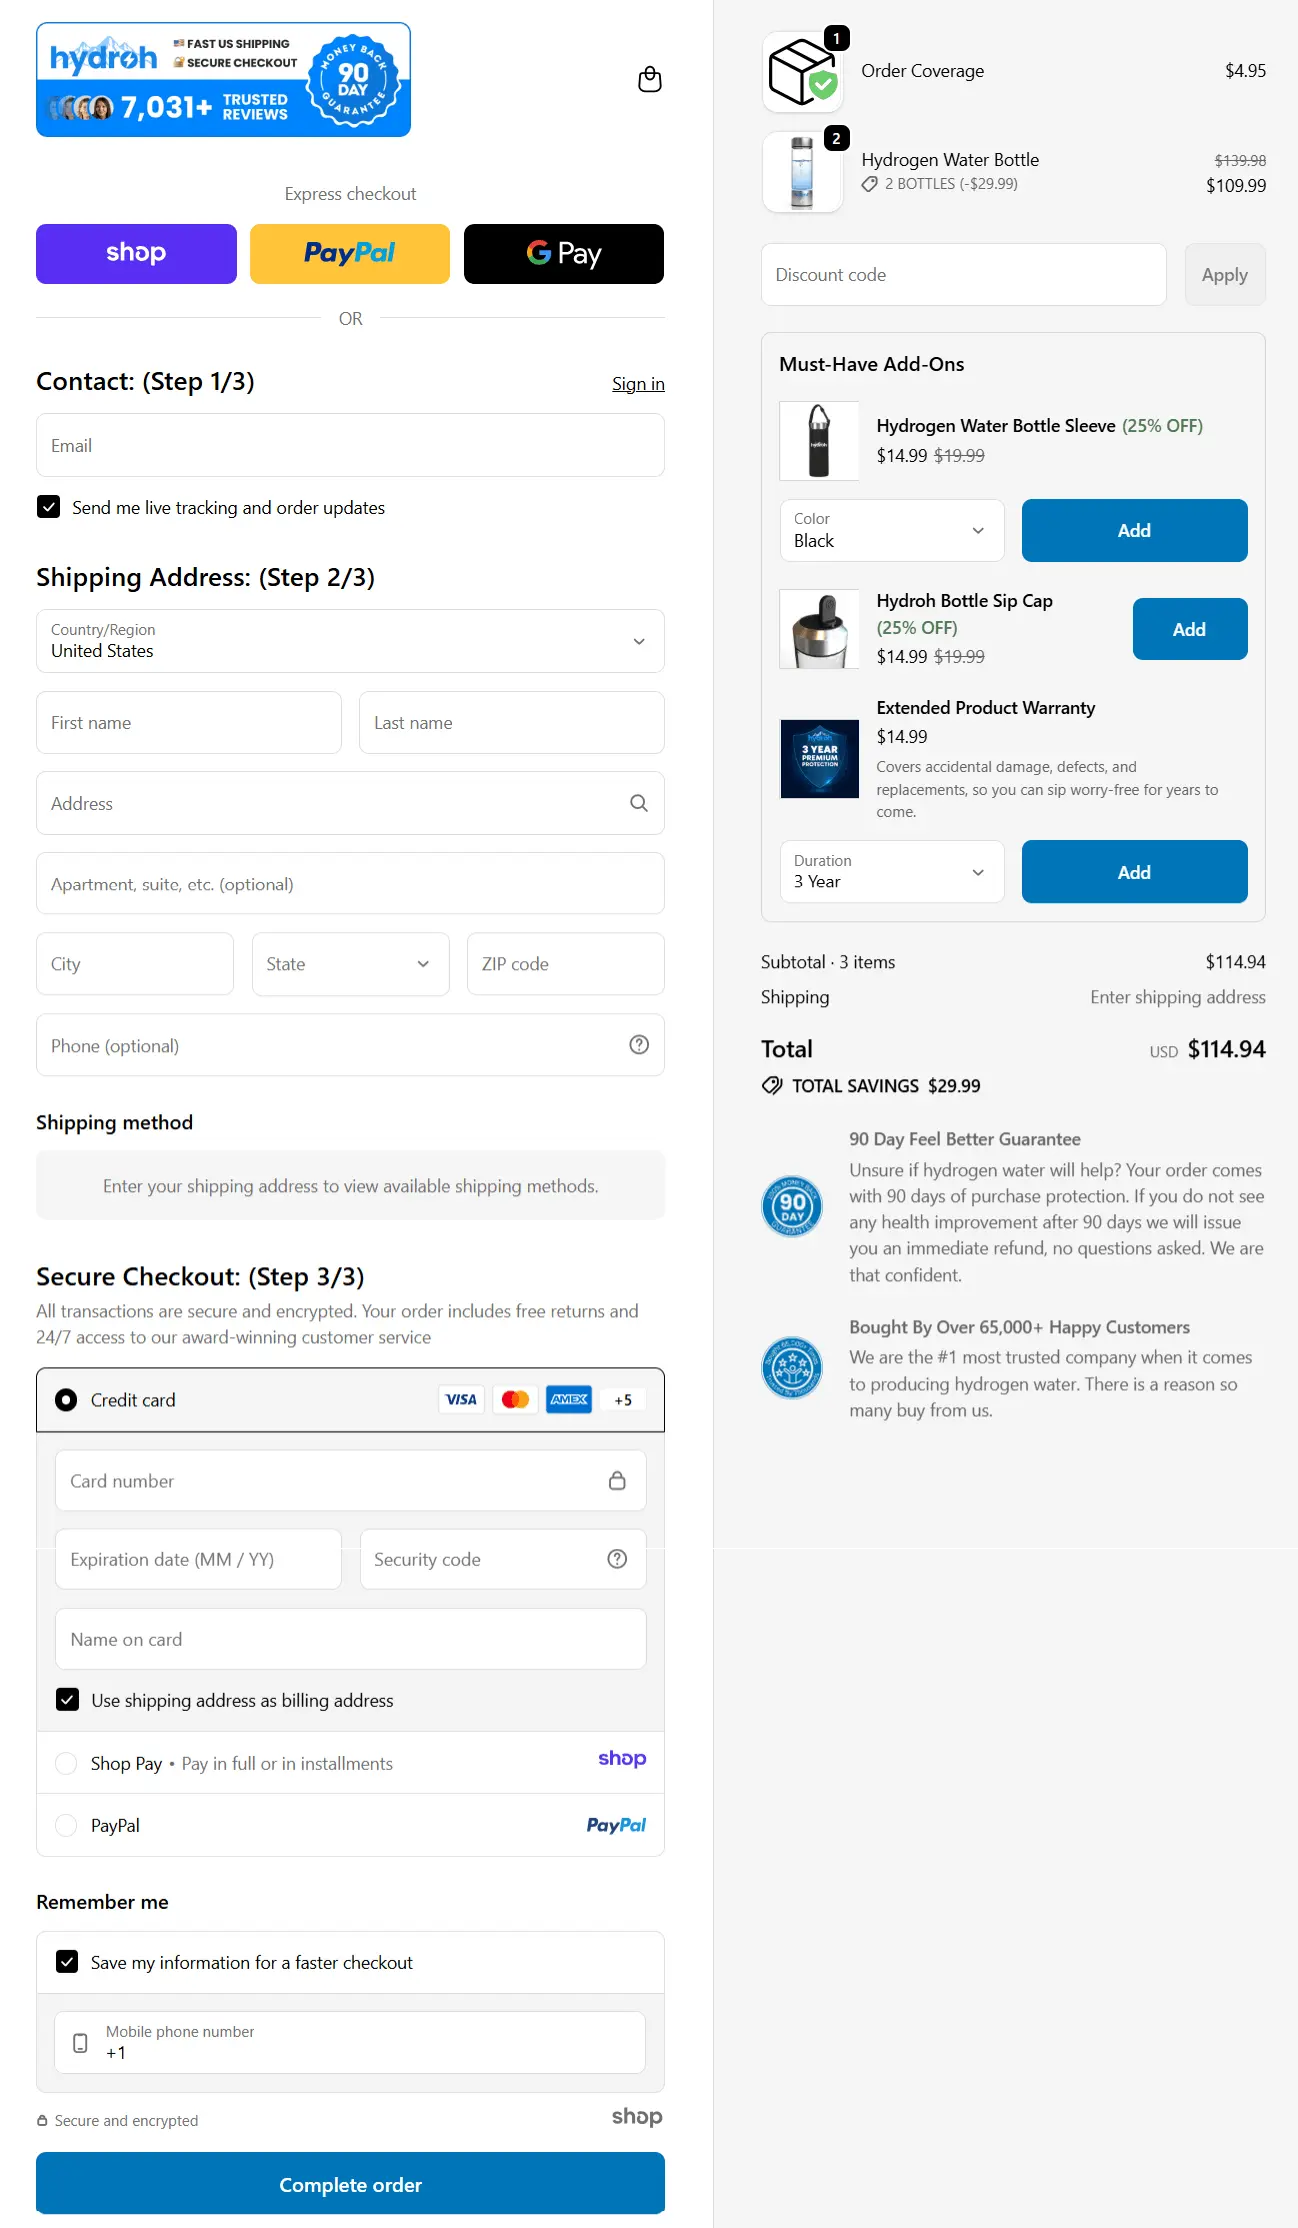The image size is (1298, 2228).
Task: Open the warranty Duration dropdown
Action: 891,871
